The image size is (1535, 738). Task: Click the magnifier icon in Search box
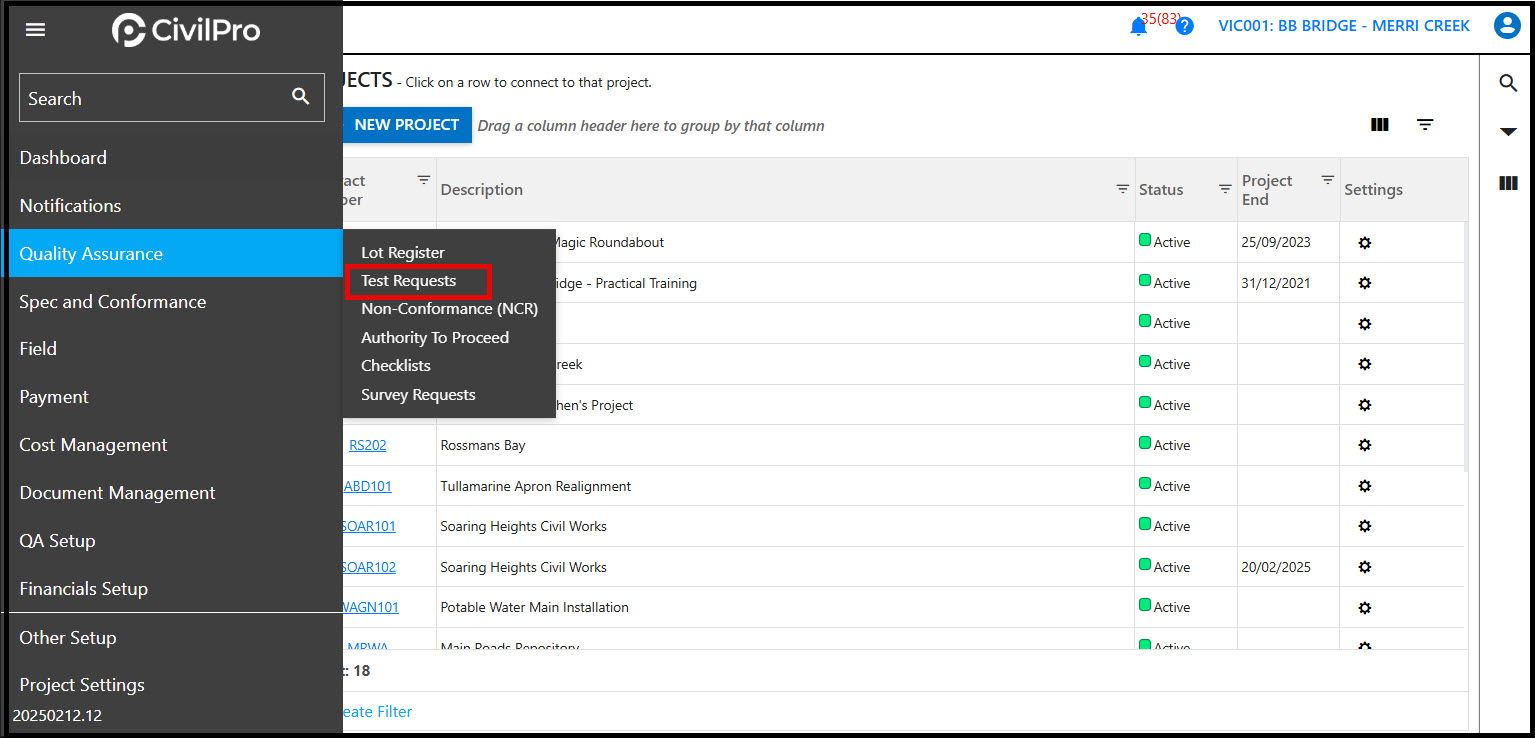tap(300, 97)
